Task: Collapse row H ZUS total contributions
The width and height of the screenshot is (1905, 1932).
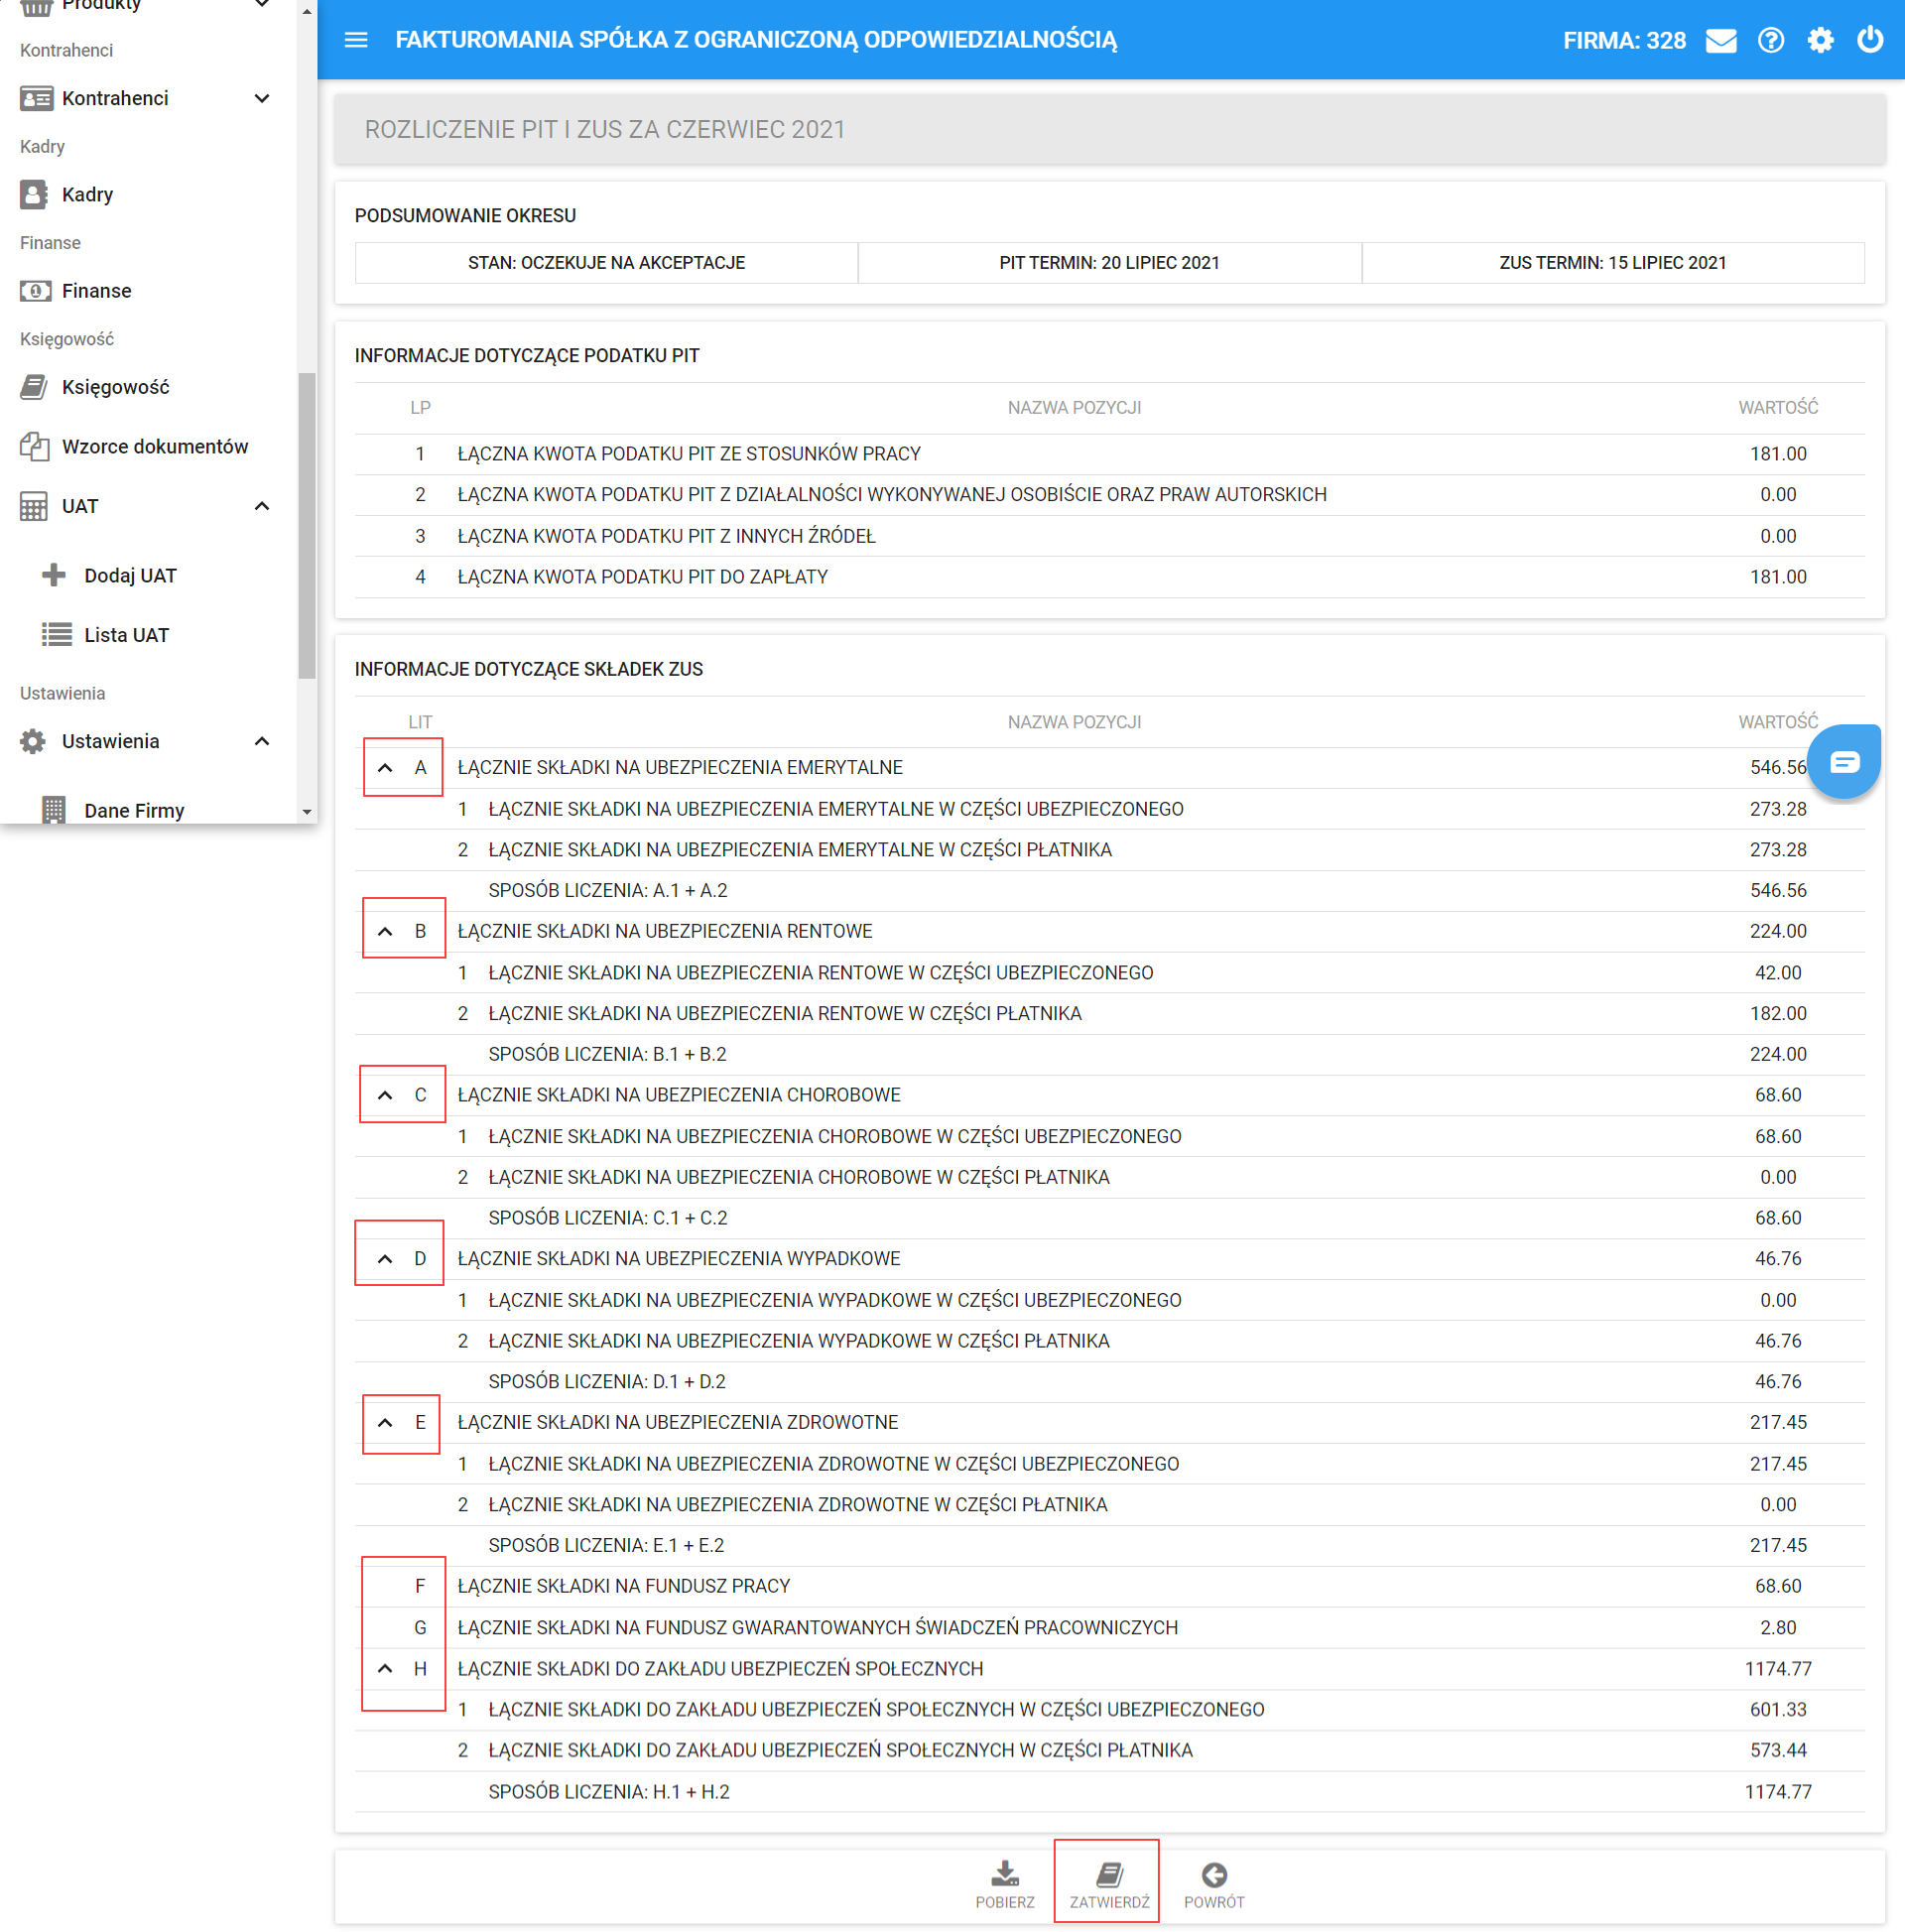Action: [x=385, y=1669]
